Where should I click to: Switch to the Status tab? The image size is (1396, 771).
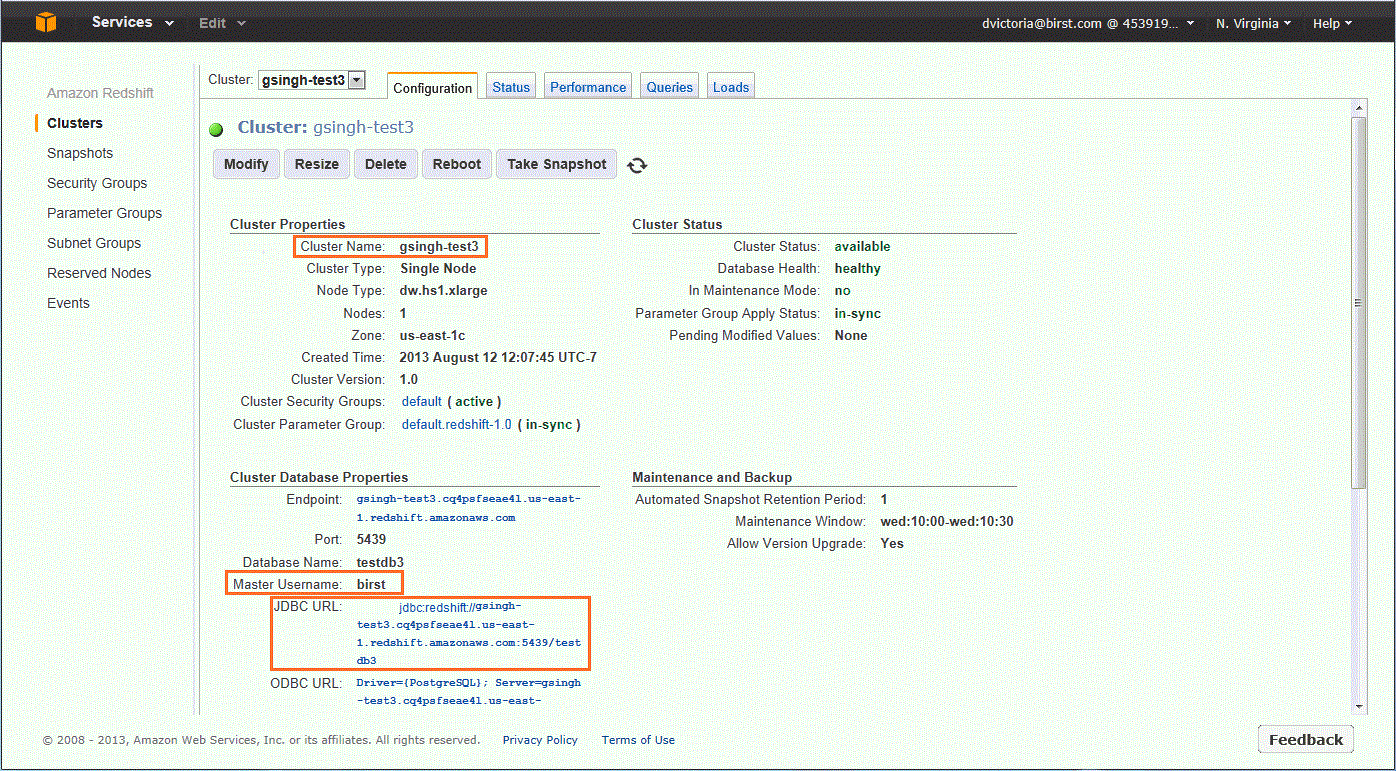511,87
